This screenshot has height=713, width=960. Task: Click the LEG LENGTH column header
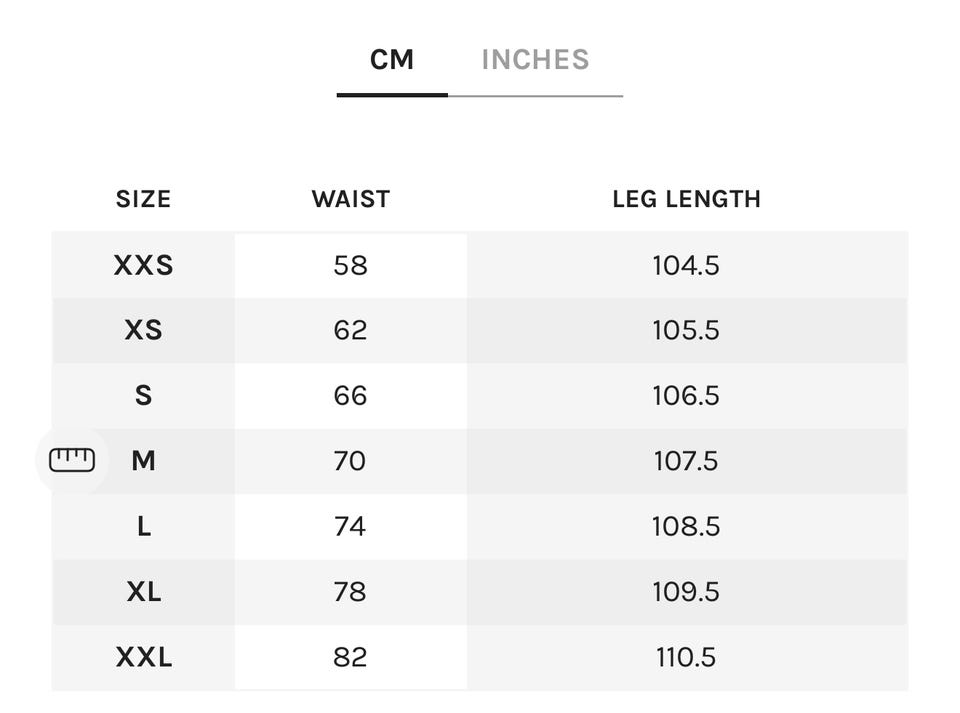(x=686, y=199)
